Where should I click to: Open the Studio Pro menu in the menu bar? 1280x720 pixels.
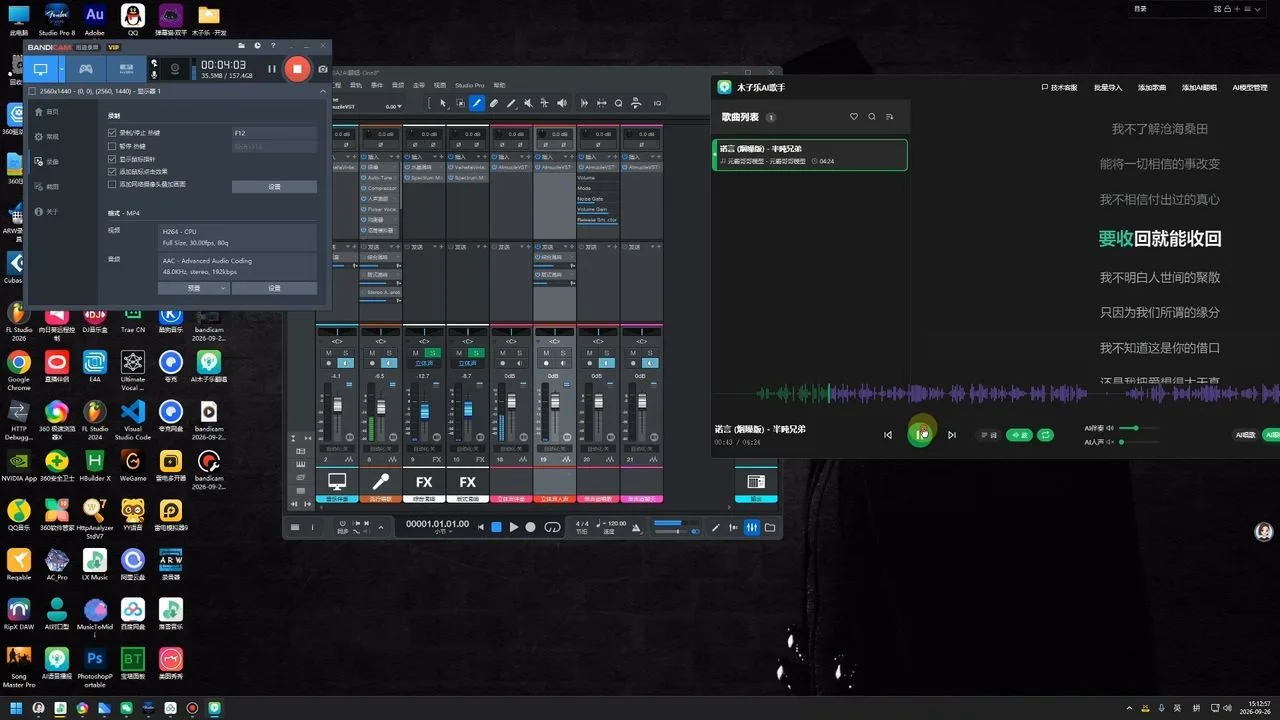(x=469, y=85)
